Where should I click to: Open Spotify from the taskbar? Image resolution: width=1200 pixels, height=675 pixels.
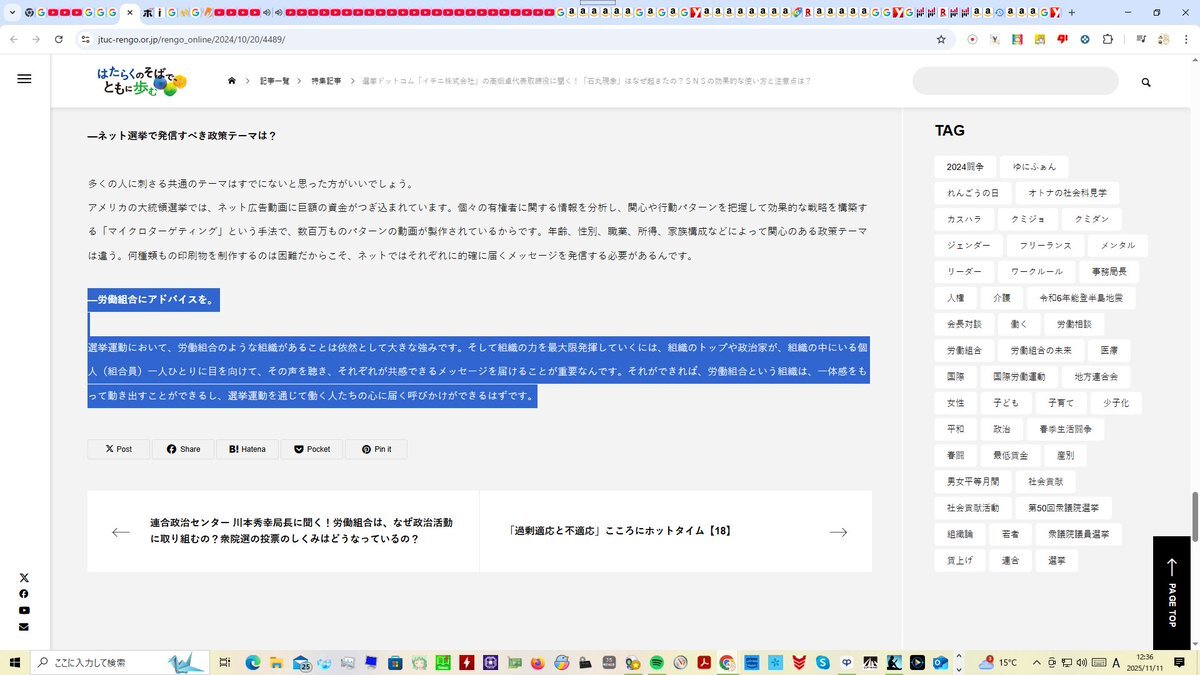[x=657, y=662]
